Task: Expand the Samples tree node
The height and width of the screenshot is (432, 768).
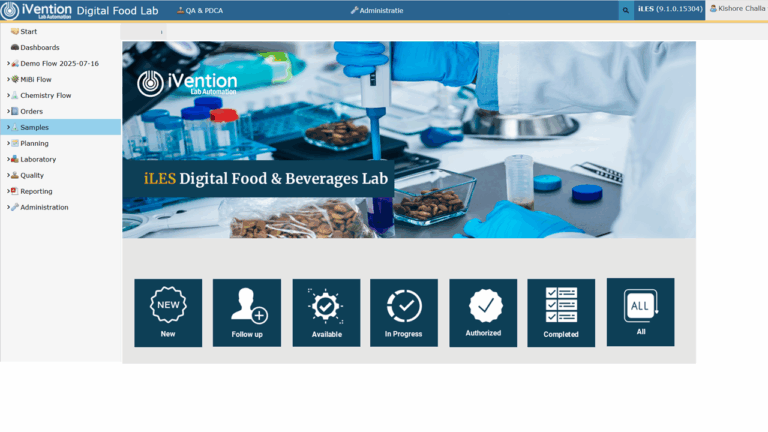Action: coord(8,127)
